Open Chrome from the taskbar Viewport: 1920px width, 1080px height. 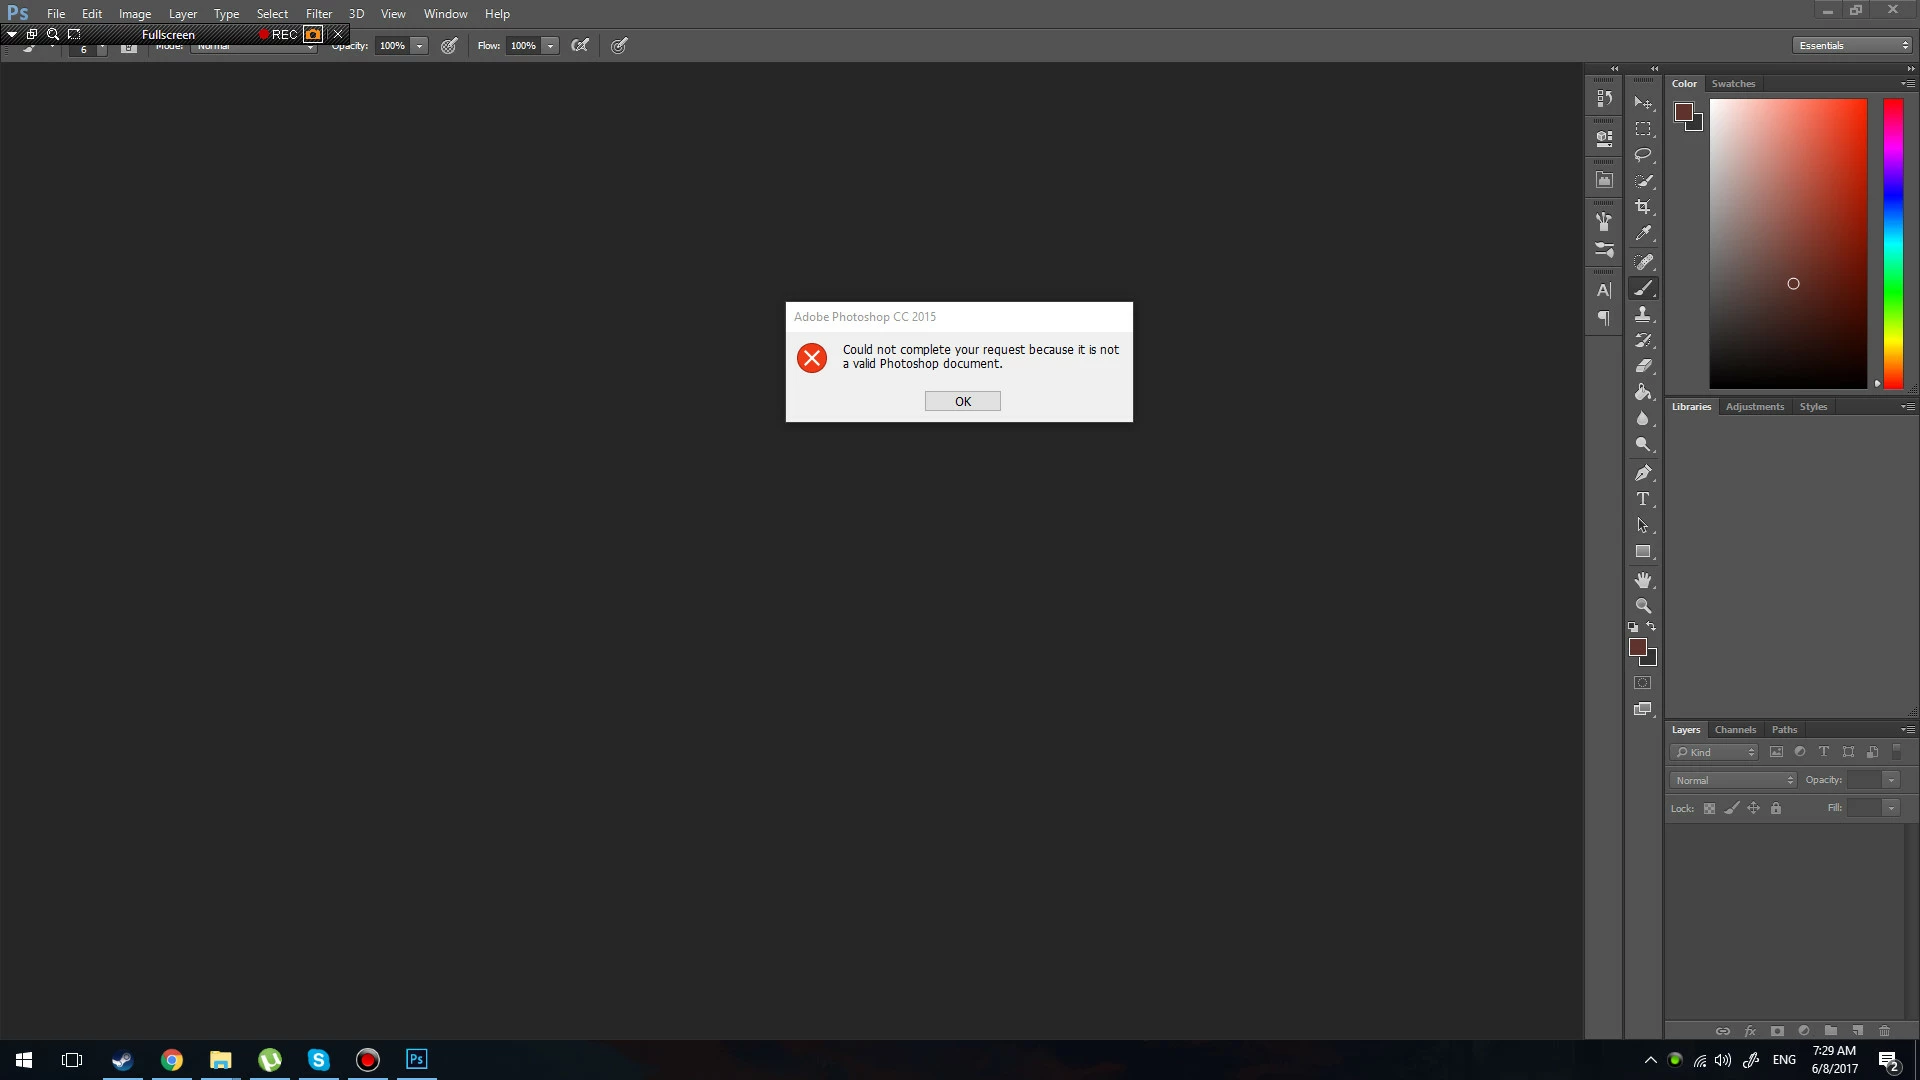pos(172,1060)
